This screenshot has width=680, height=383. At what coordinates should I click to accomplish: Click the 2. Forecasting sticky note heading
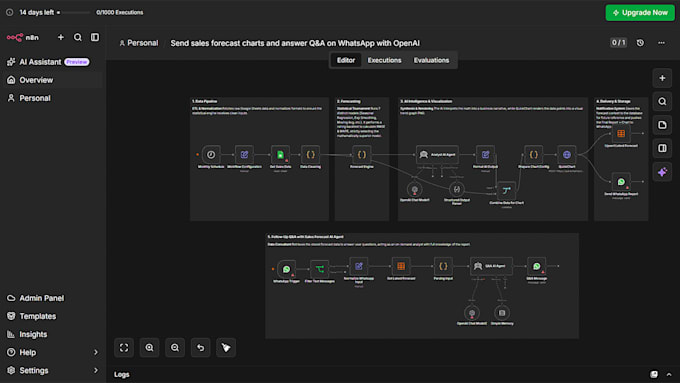coord(349,101)
